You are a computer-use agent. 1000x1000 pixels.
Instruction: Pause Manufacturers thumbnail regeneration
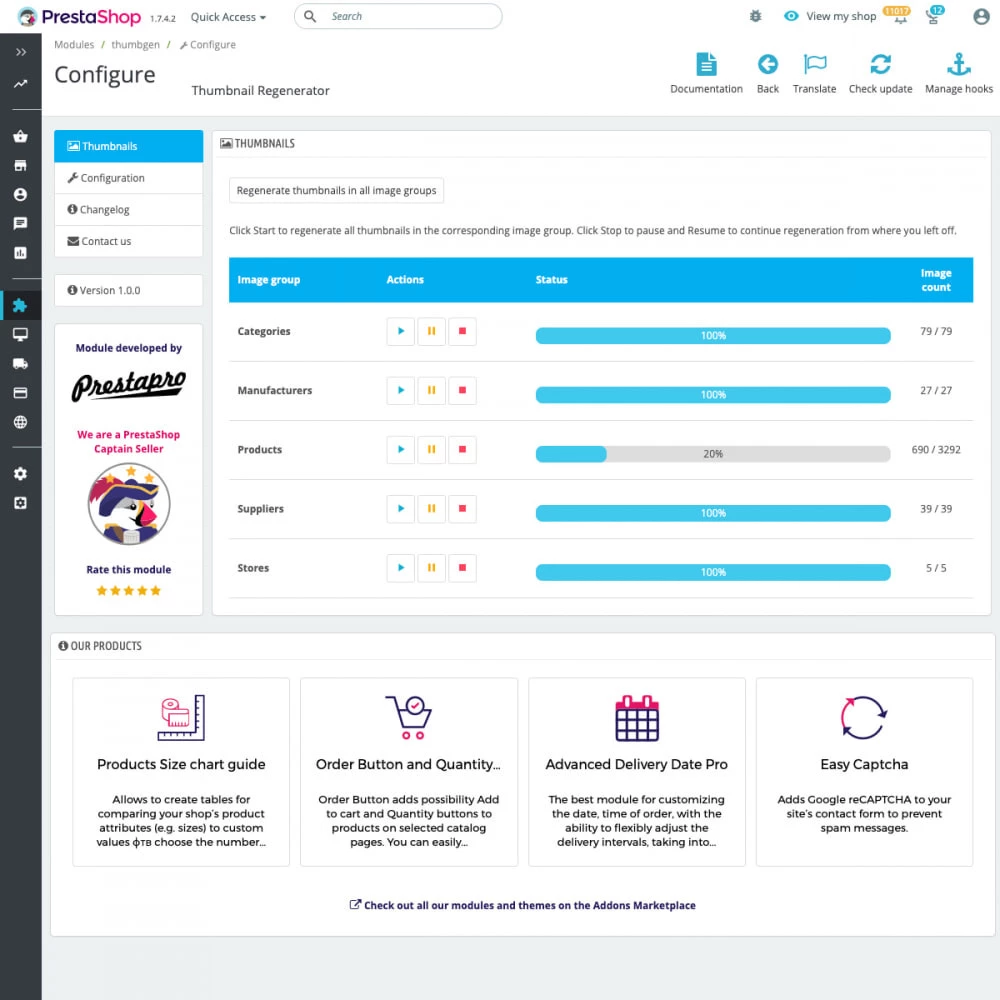pyautogui.click(x=431, y=390)
